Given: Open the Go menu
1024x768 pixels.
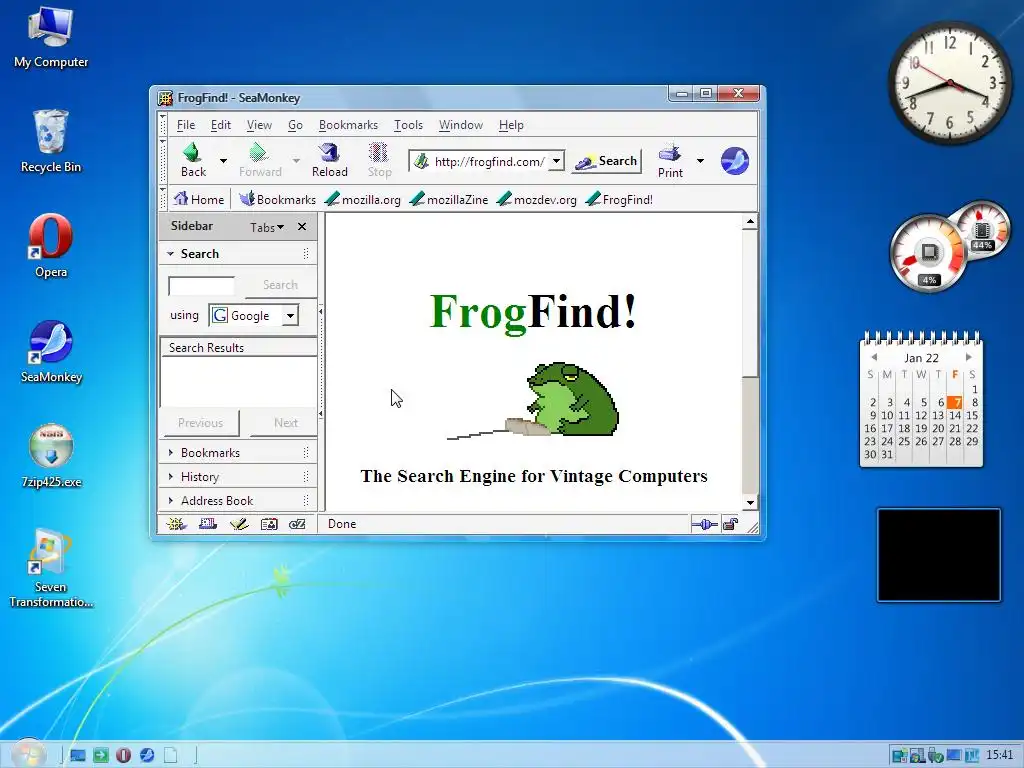Looking at the screenshot, I should coord(295,125).
